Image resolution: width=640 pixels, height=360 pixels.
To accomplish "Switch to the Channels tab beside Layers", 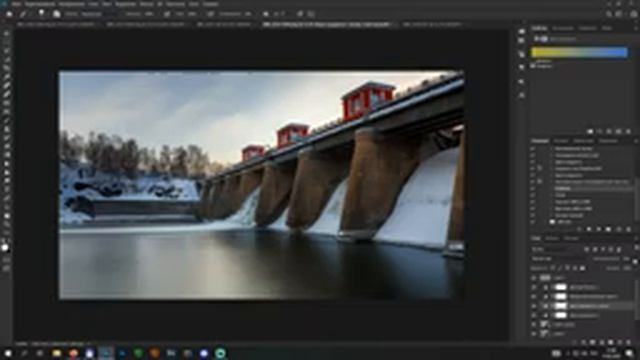I will click(552, 238).
